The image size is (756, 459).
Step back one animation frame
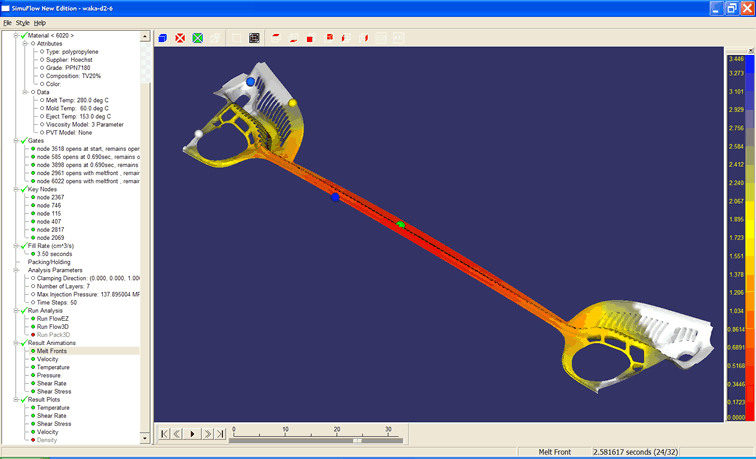point(178,433)
